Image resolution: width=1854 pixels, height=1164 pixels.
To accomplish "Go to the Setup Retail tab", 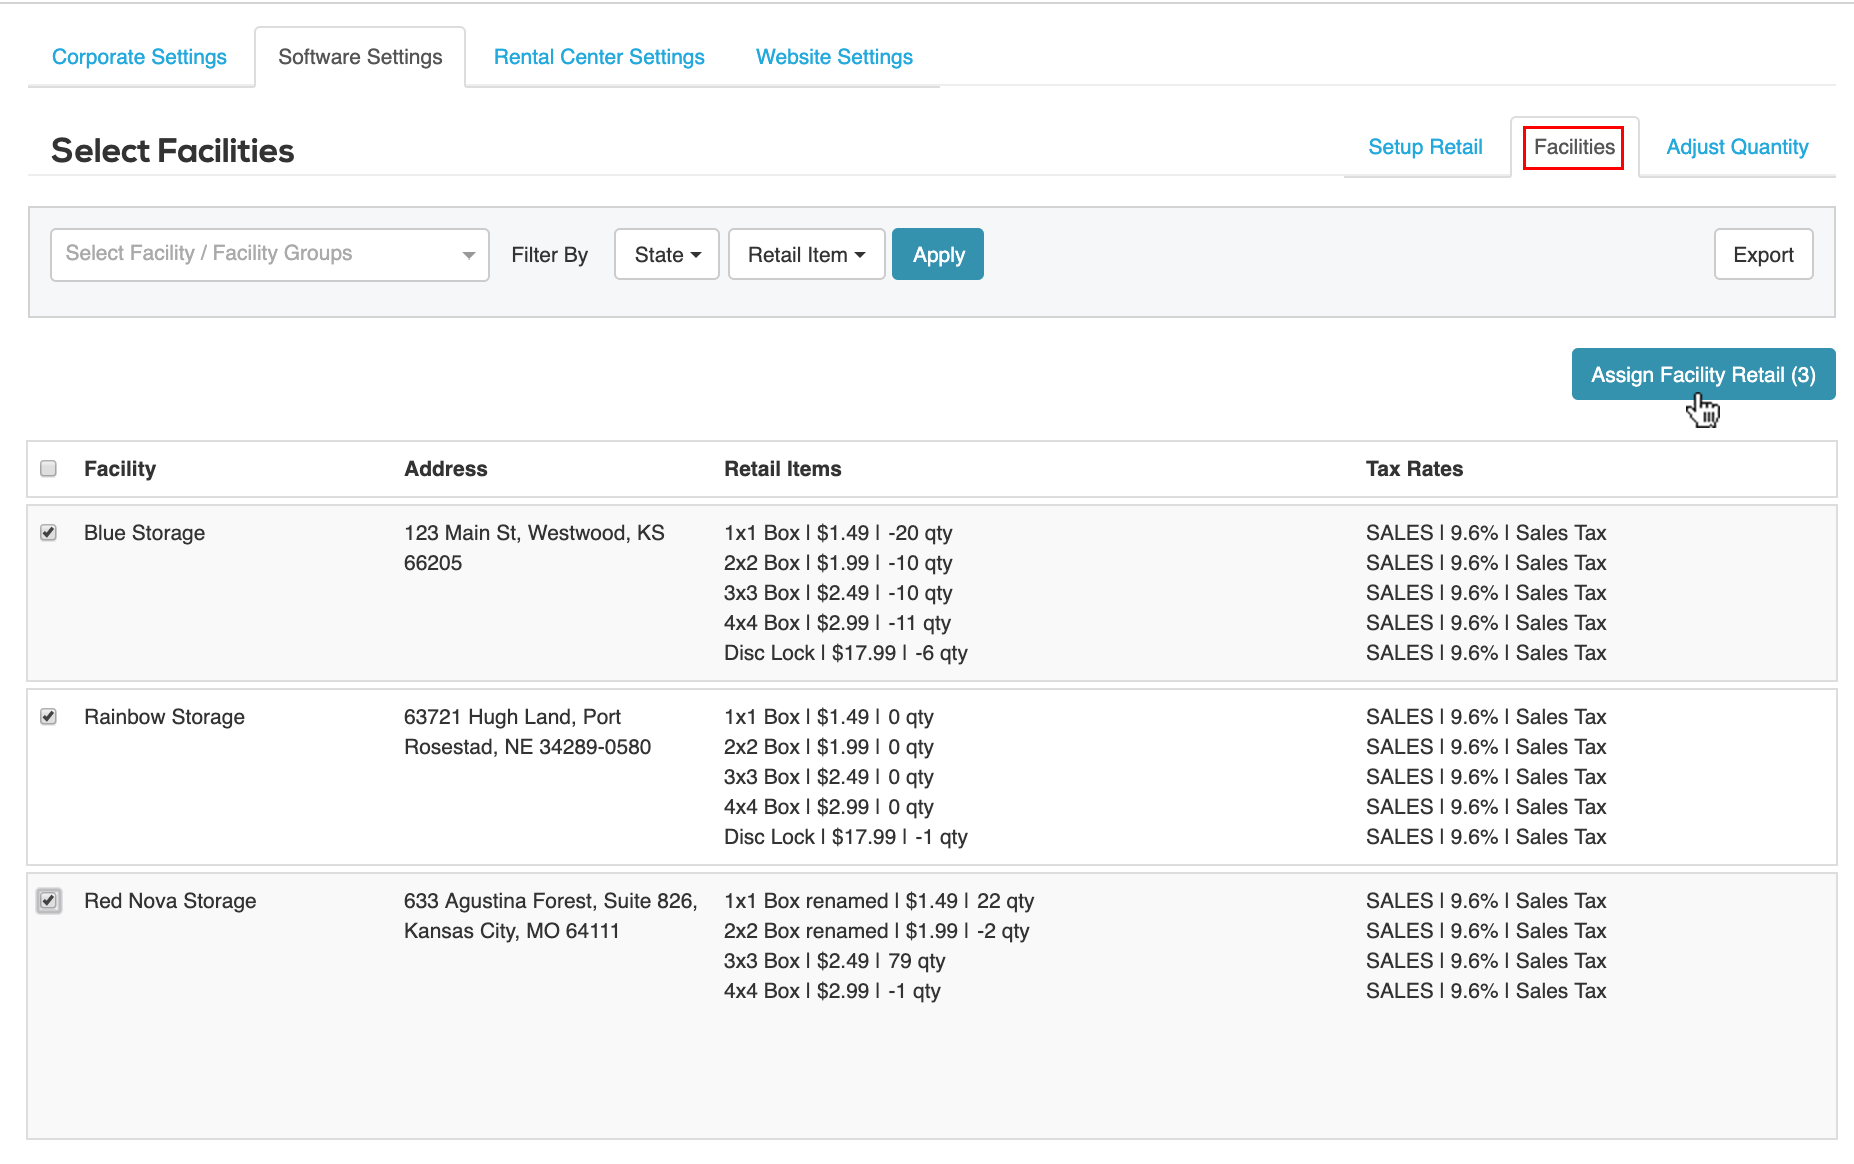I will point(1425,147).
